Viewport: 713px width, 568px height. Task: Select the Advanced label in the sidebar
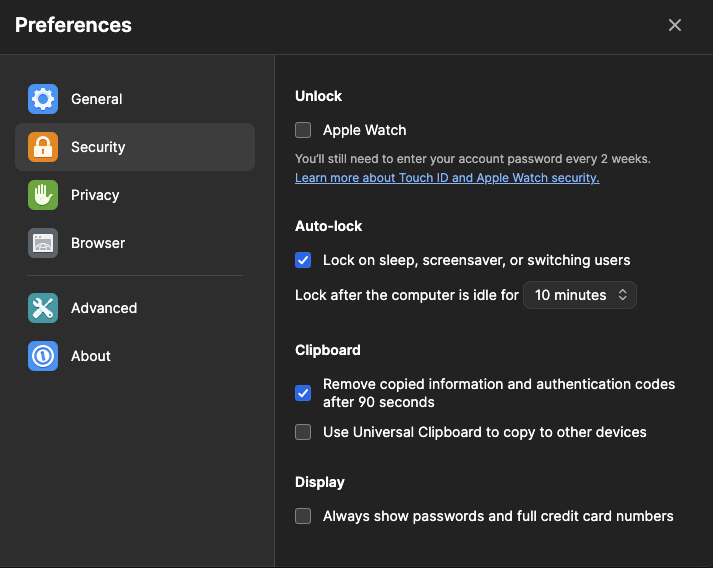coord(104,308)
